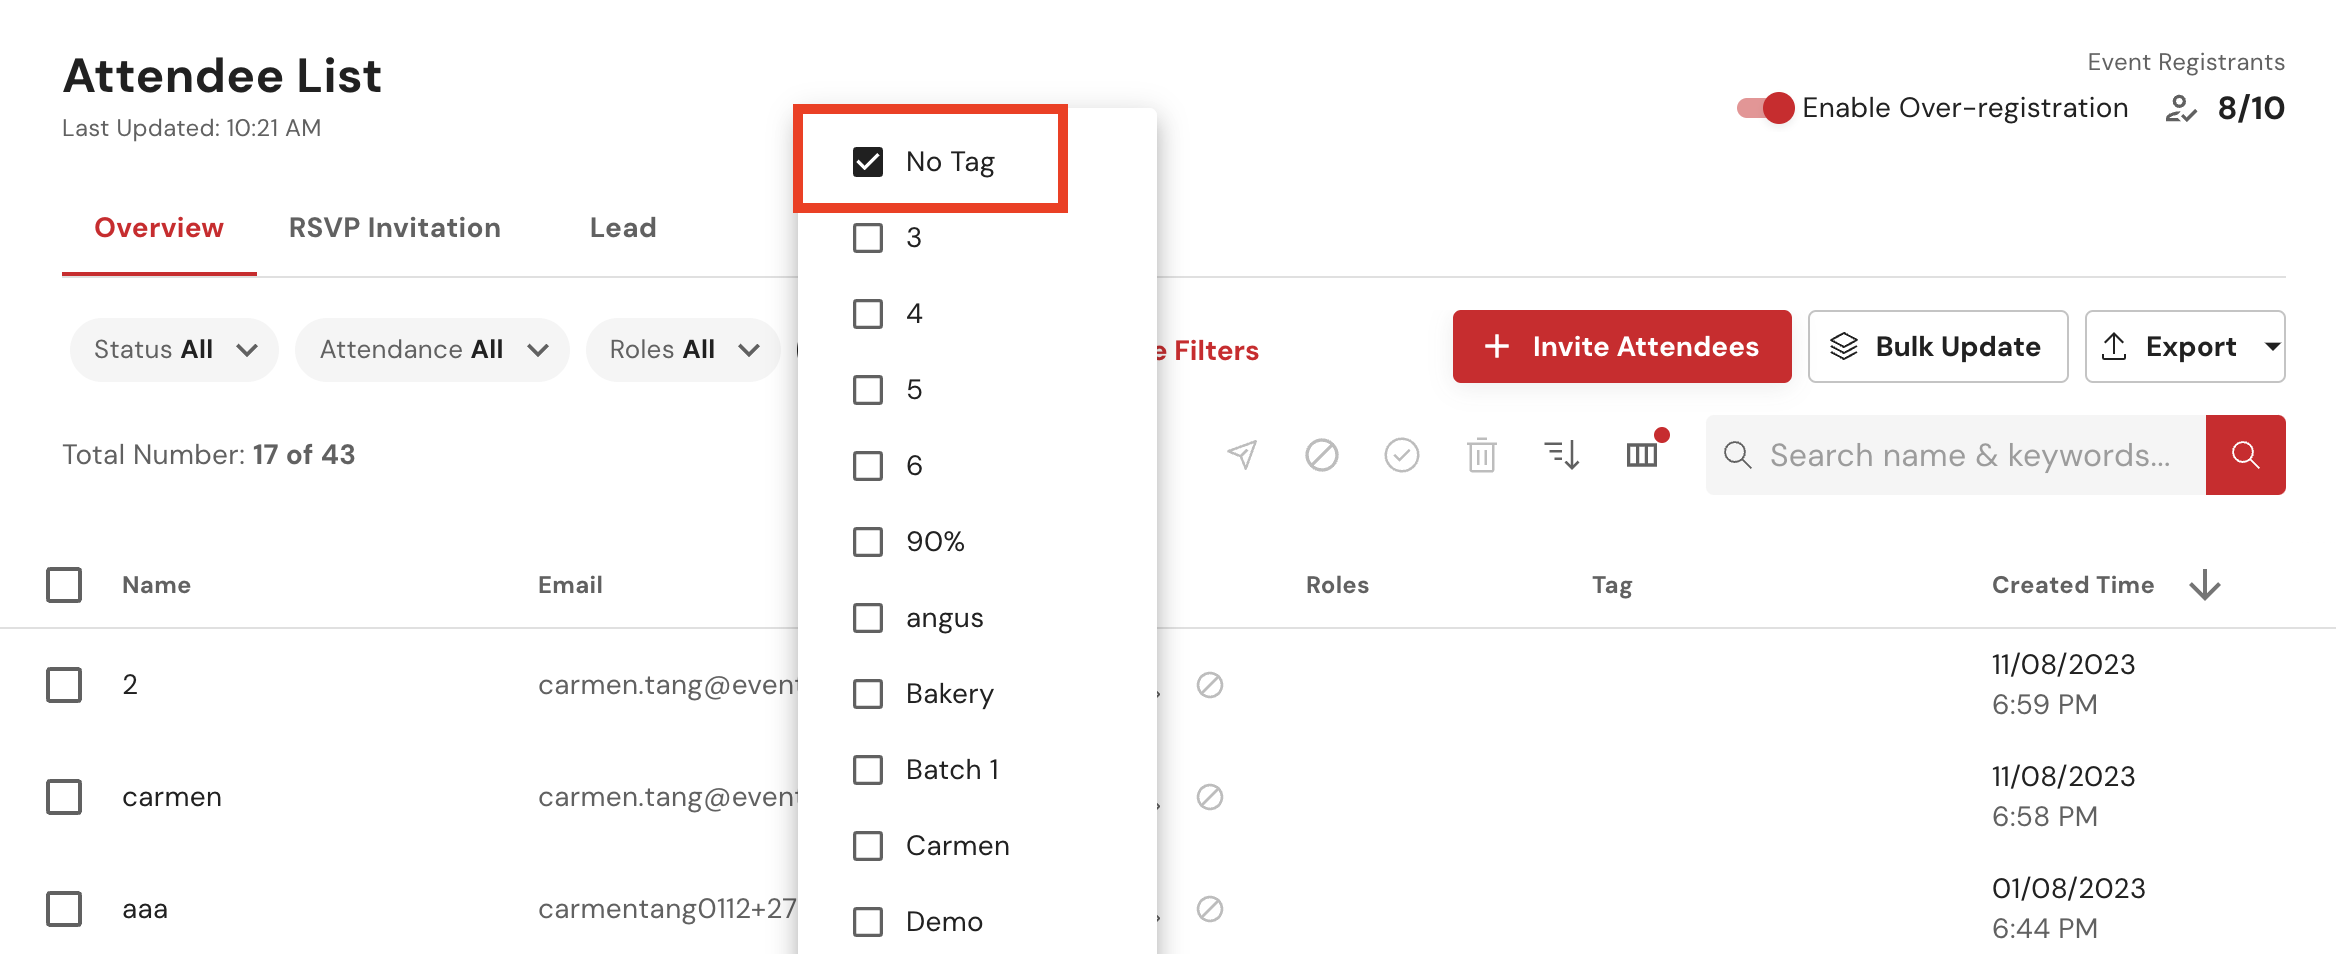Viewport: 2336px width, 954px height.
Task: Check the tag 3 checkbox
Action: [x=868, y=238]
